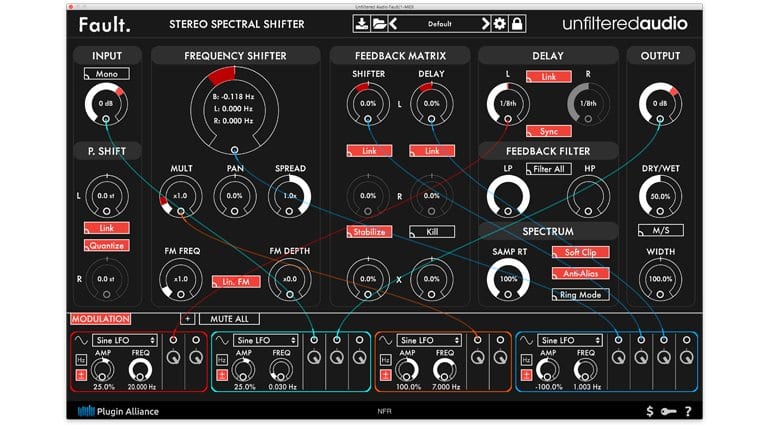Screen dimensions: 770x425
Task: Toggle the Hz button in the 7.000 Hz modulator
Action: [385, 360]
